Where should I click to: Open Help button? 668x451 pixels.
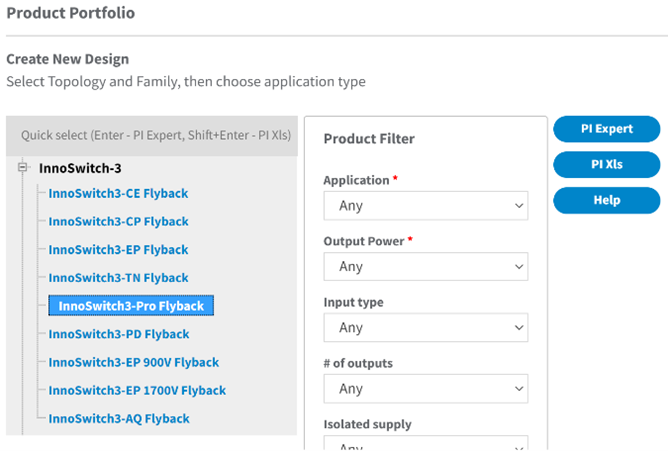point(607,200)
